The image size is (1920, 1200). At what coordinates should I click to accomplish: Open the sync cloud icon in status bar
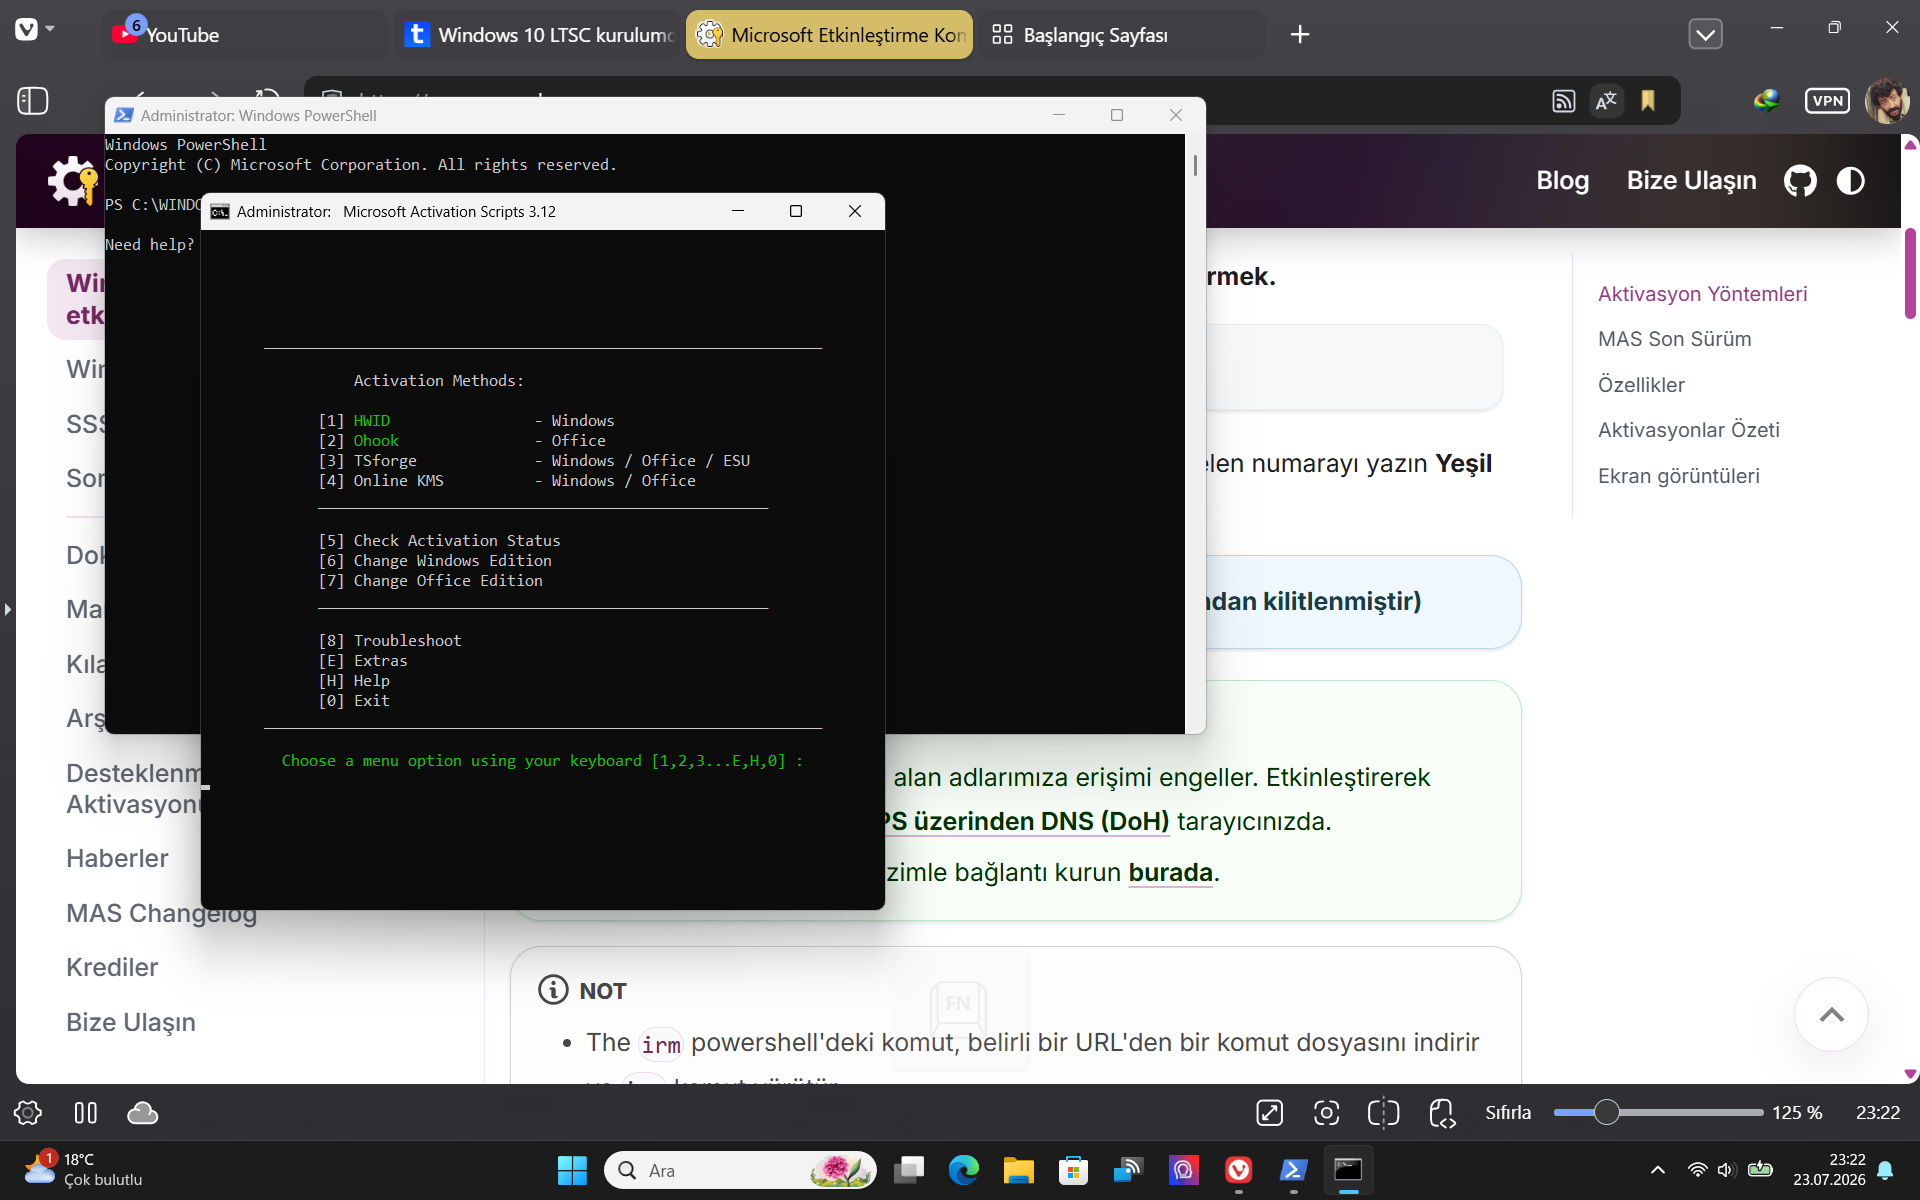point(142,1112)
